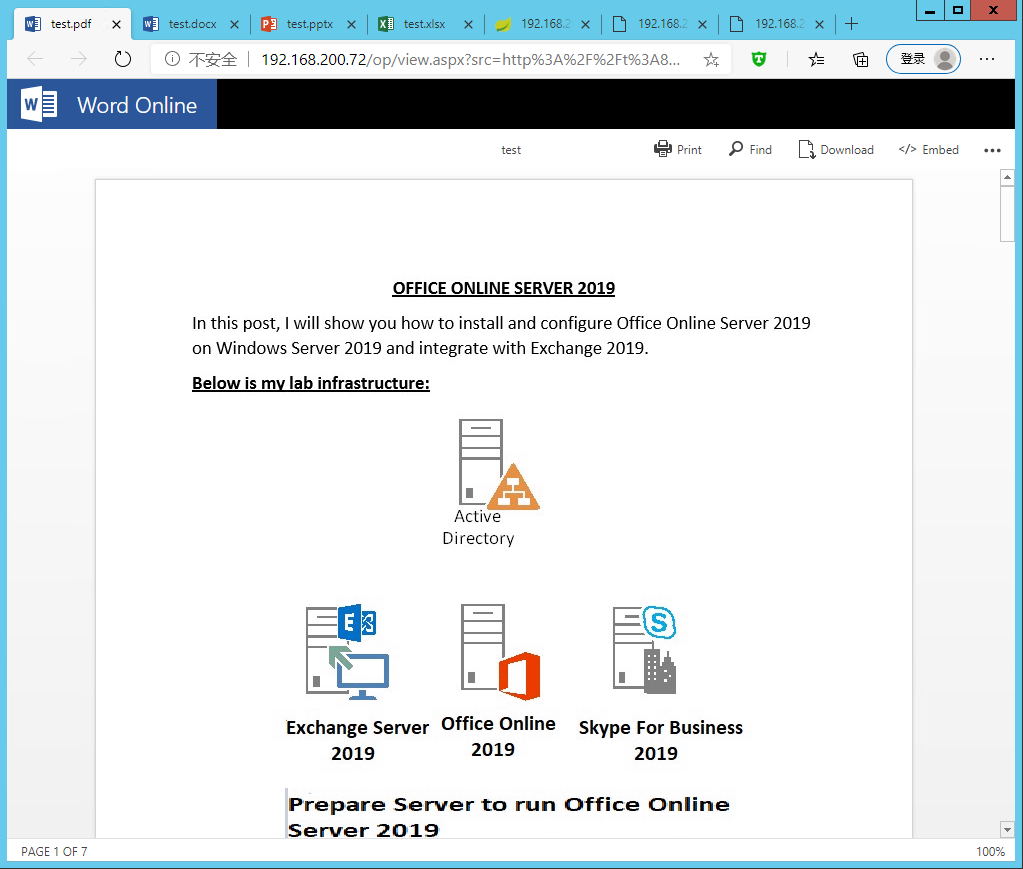Open the three-dot more options in the Word toolbar
This screenshot has width=1023, height=869.
tap(992, 150)
